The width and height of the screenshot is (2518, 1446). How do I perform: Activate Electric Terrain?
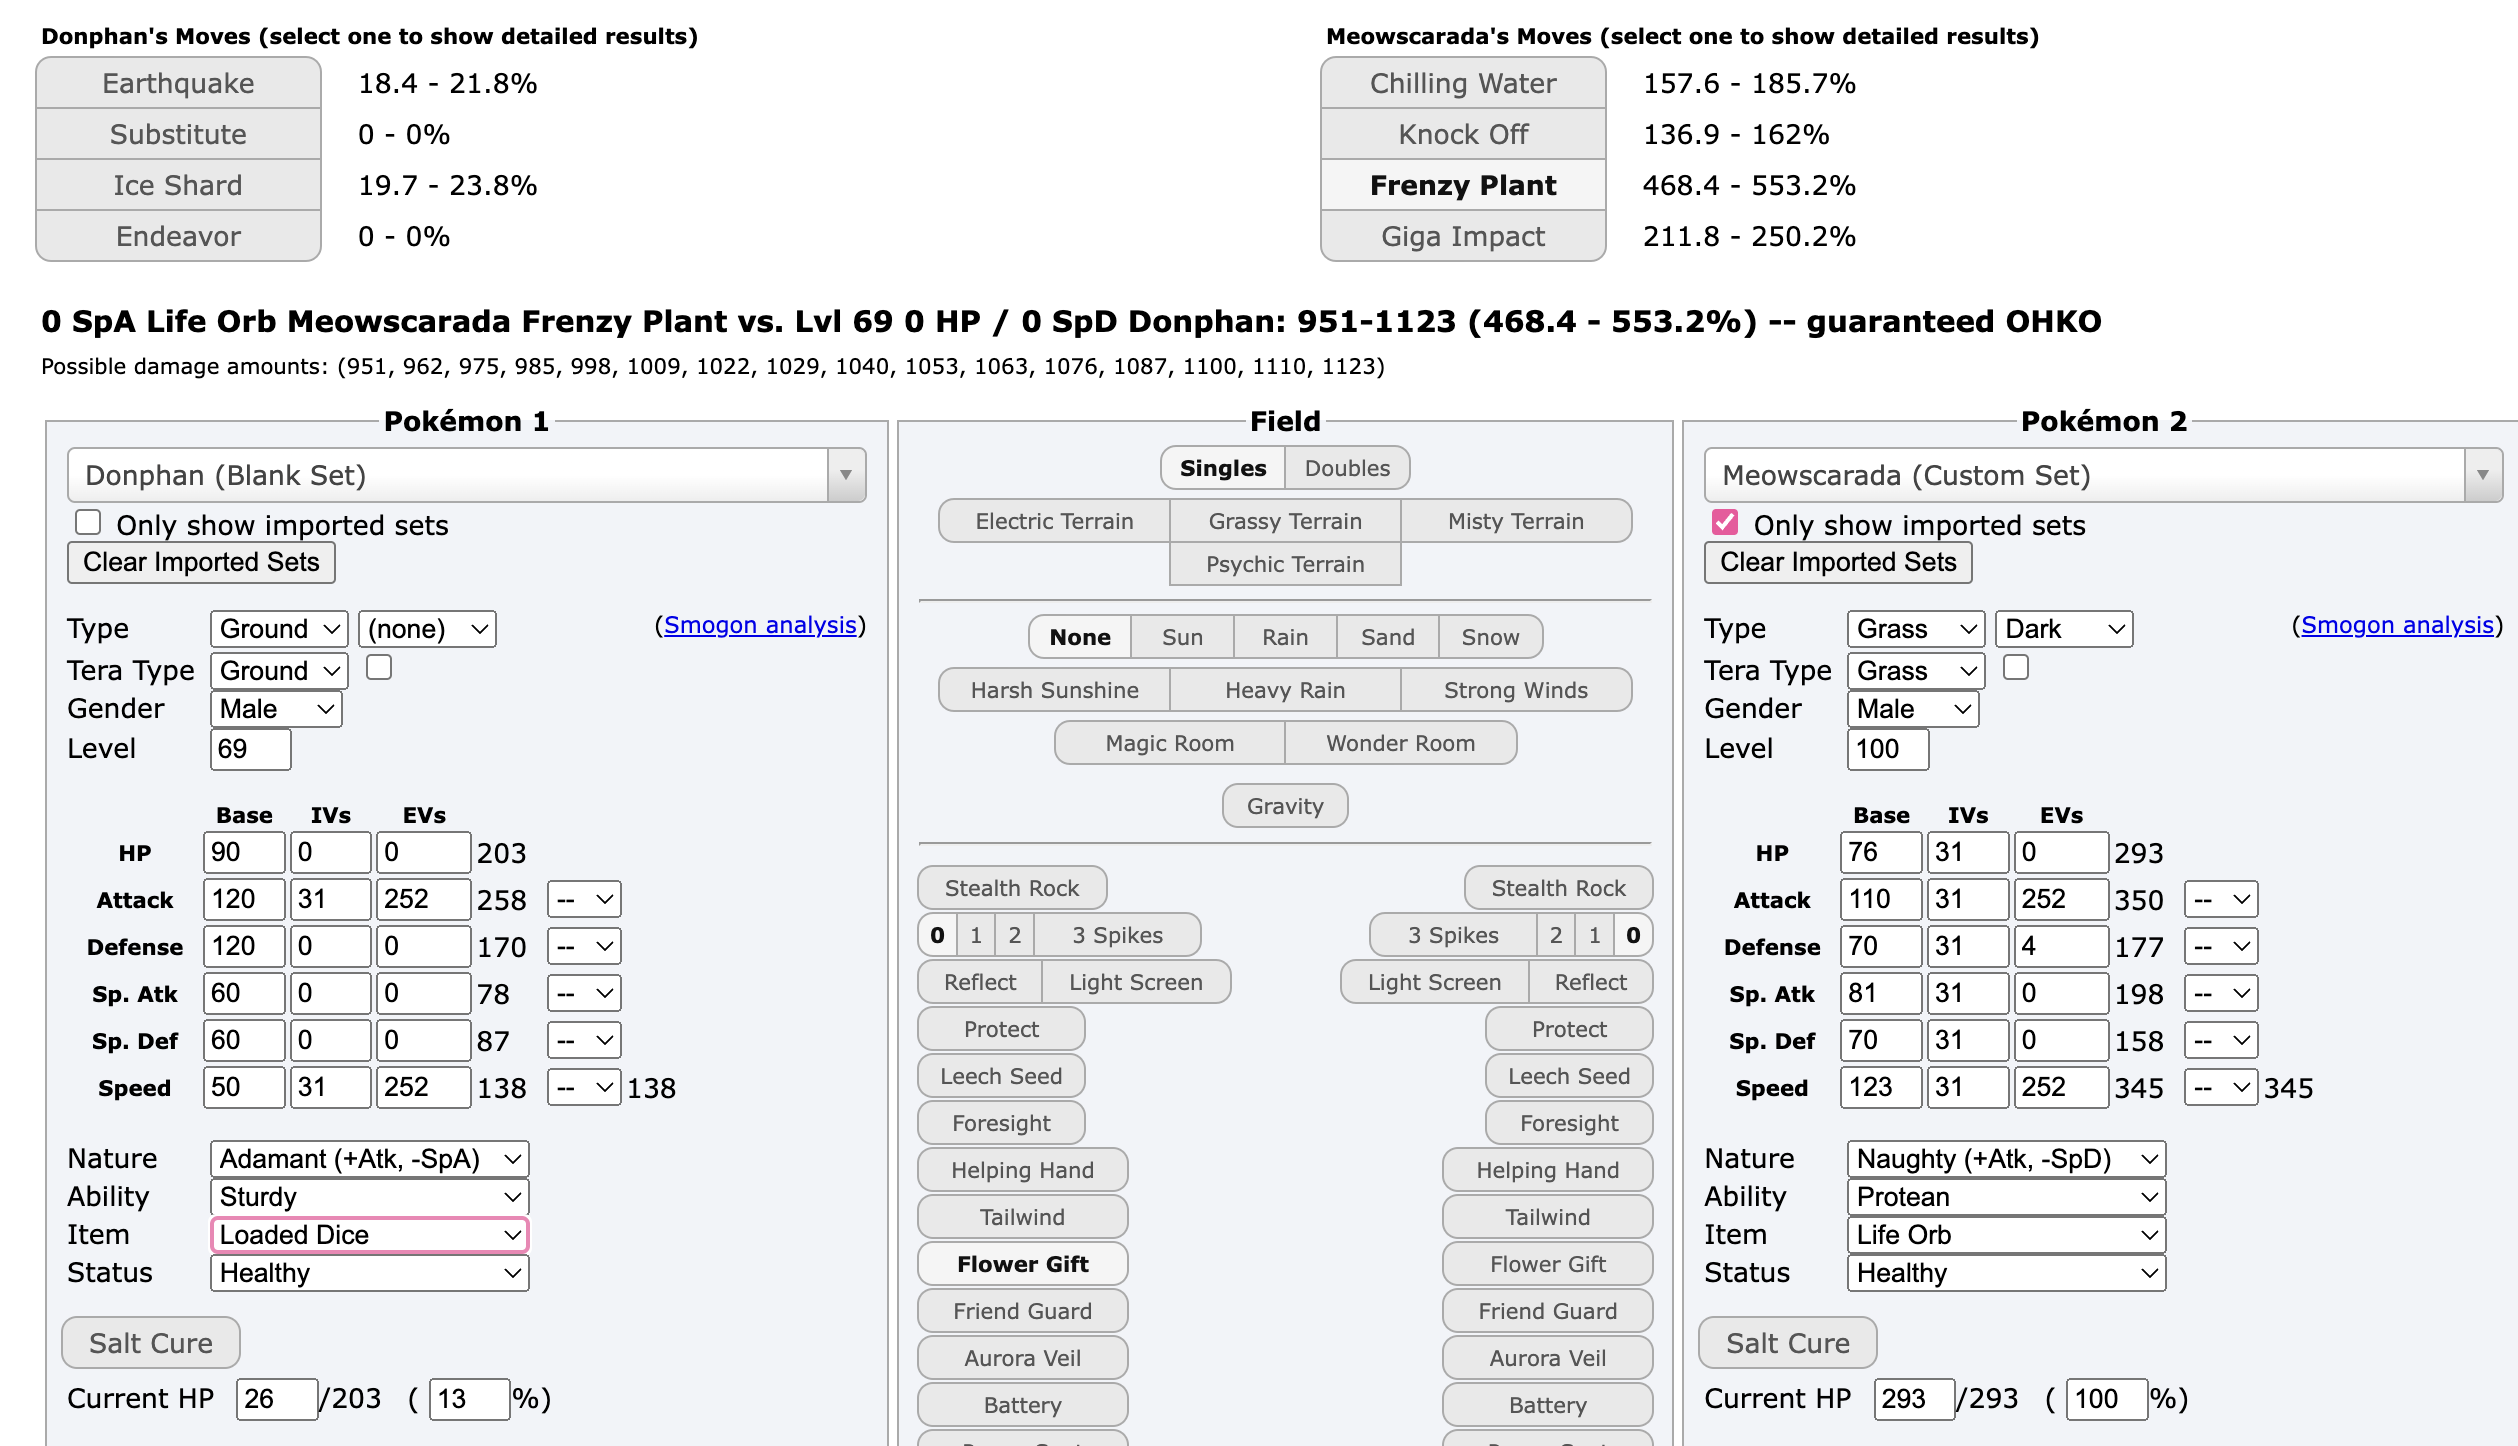point(1054,521)
